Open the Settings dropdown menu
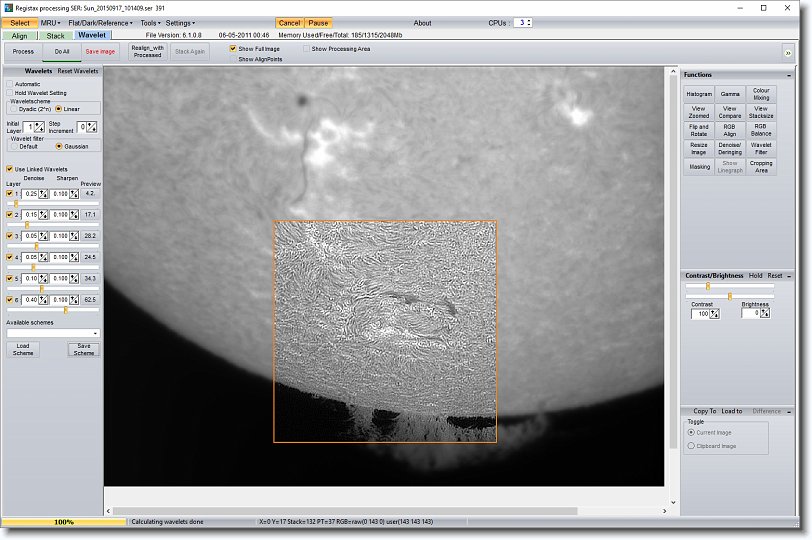 (180, 23)
